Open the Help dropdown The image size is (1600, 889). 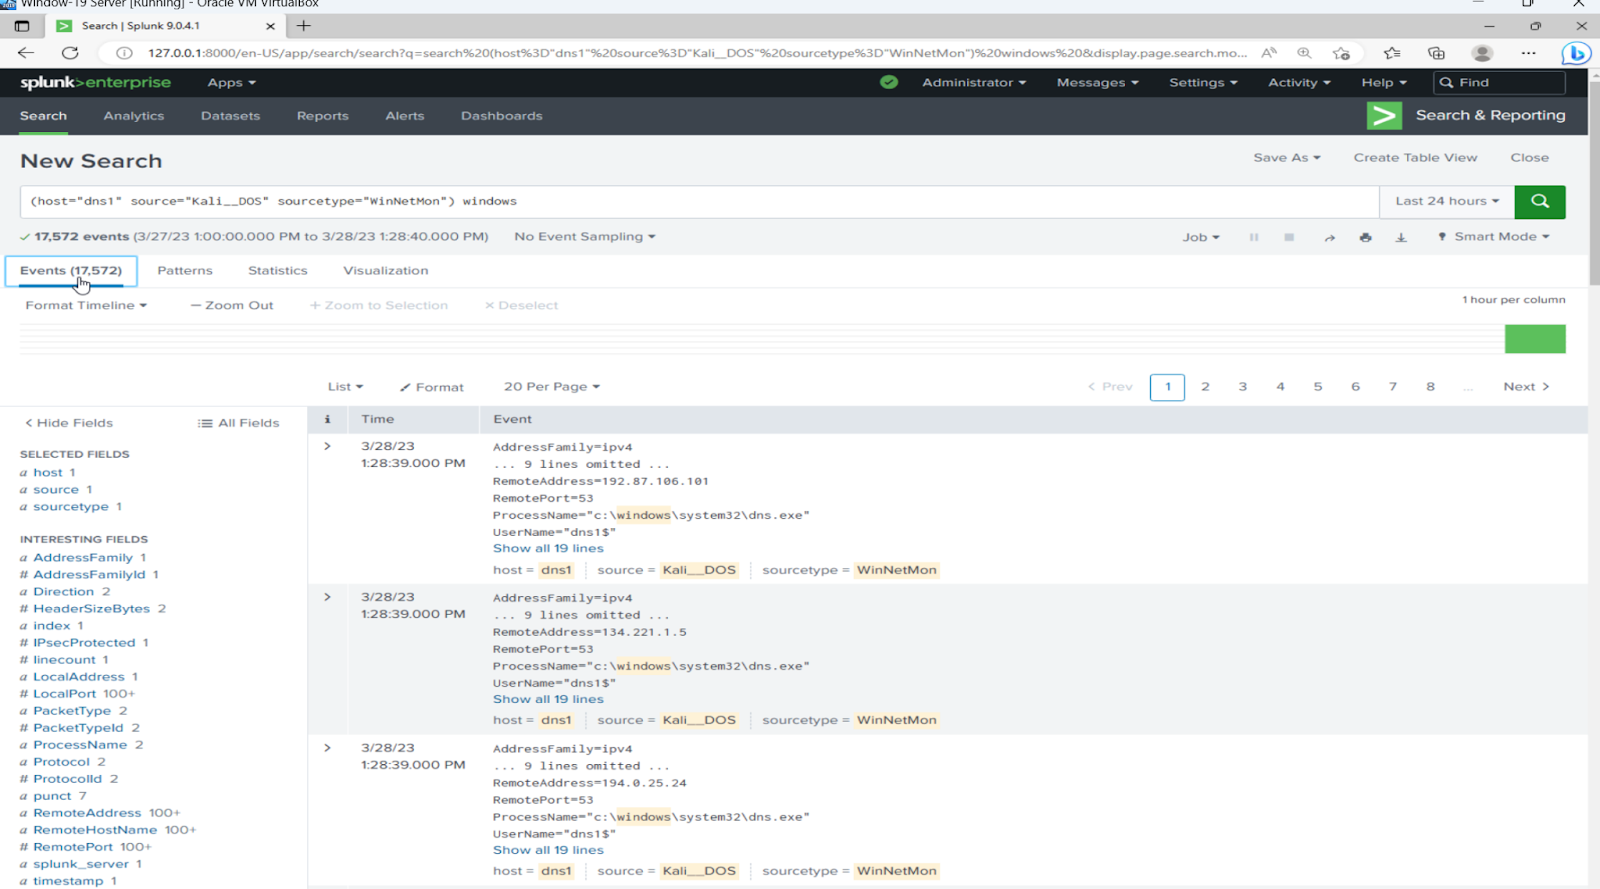(1384, 82)
